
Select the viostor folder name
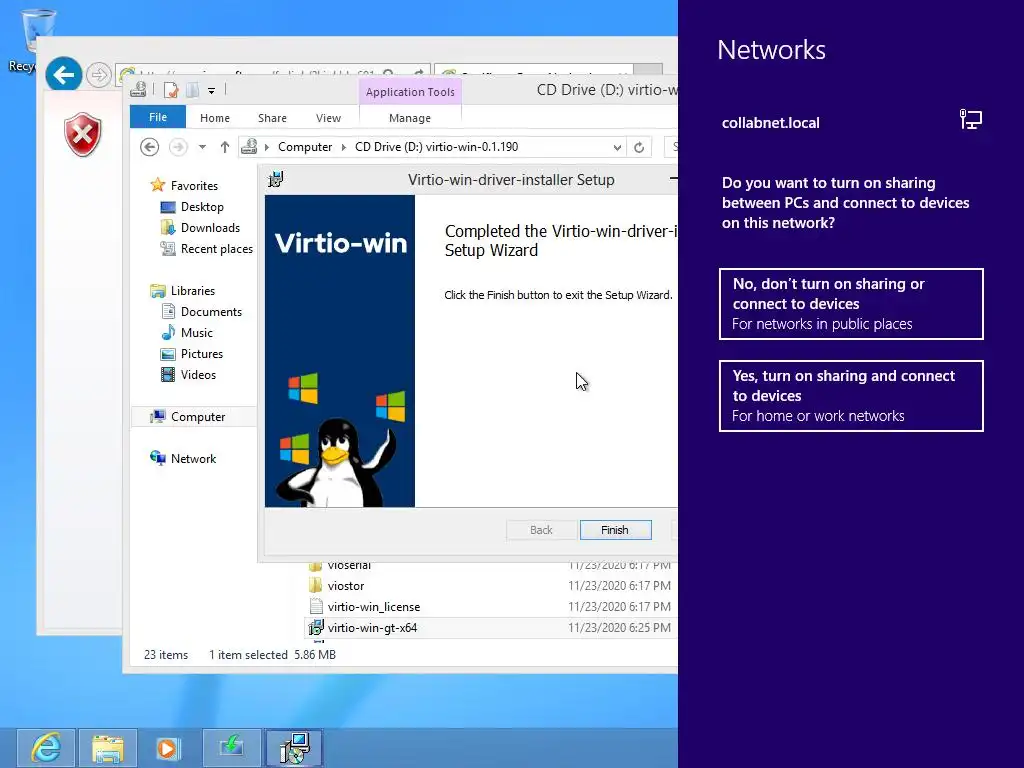345,586
